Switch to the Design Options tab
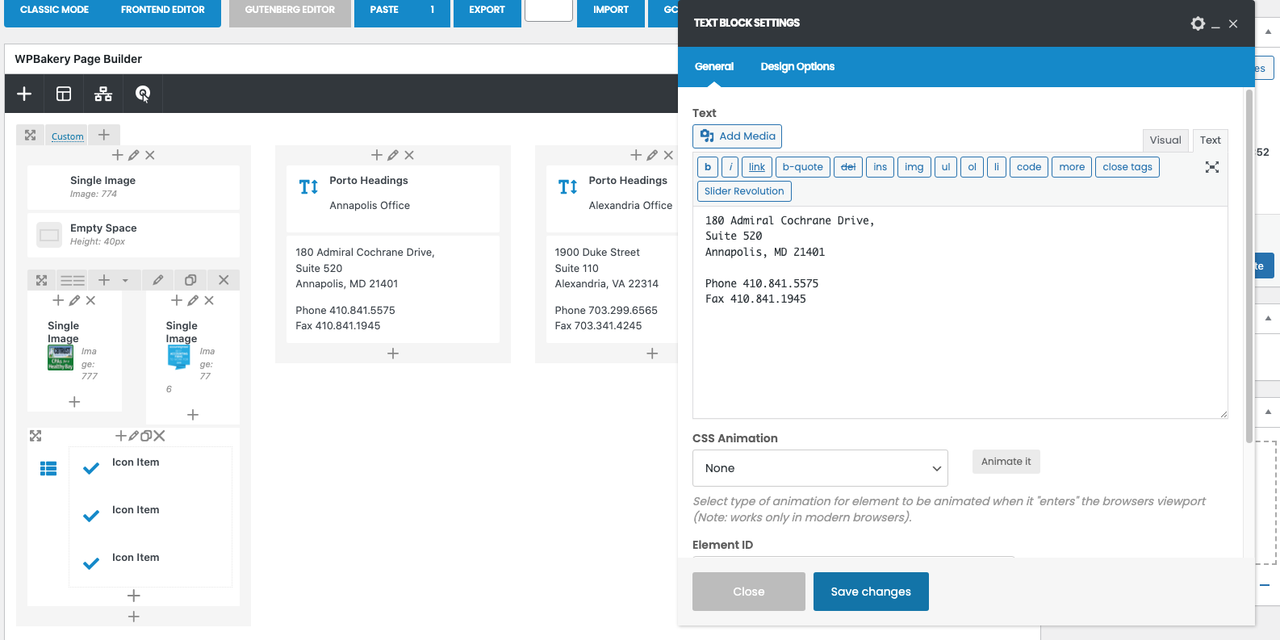The width and height of the screenshot is (1280, 640). click(x=797, y=67)
